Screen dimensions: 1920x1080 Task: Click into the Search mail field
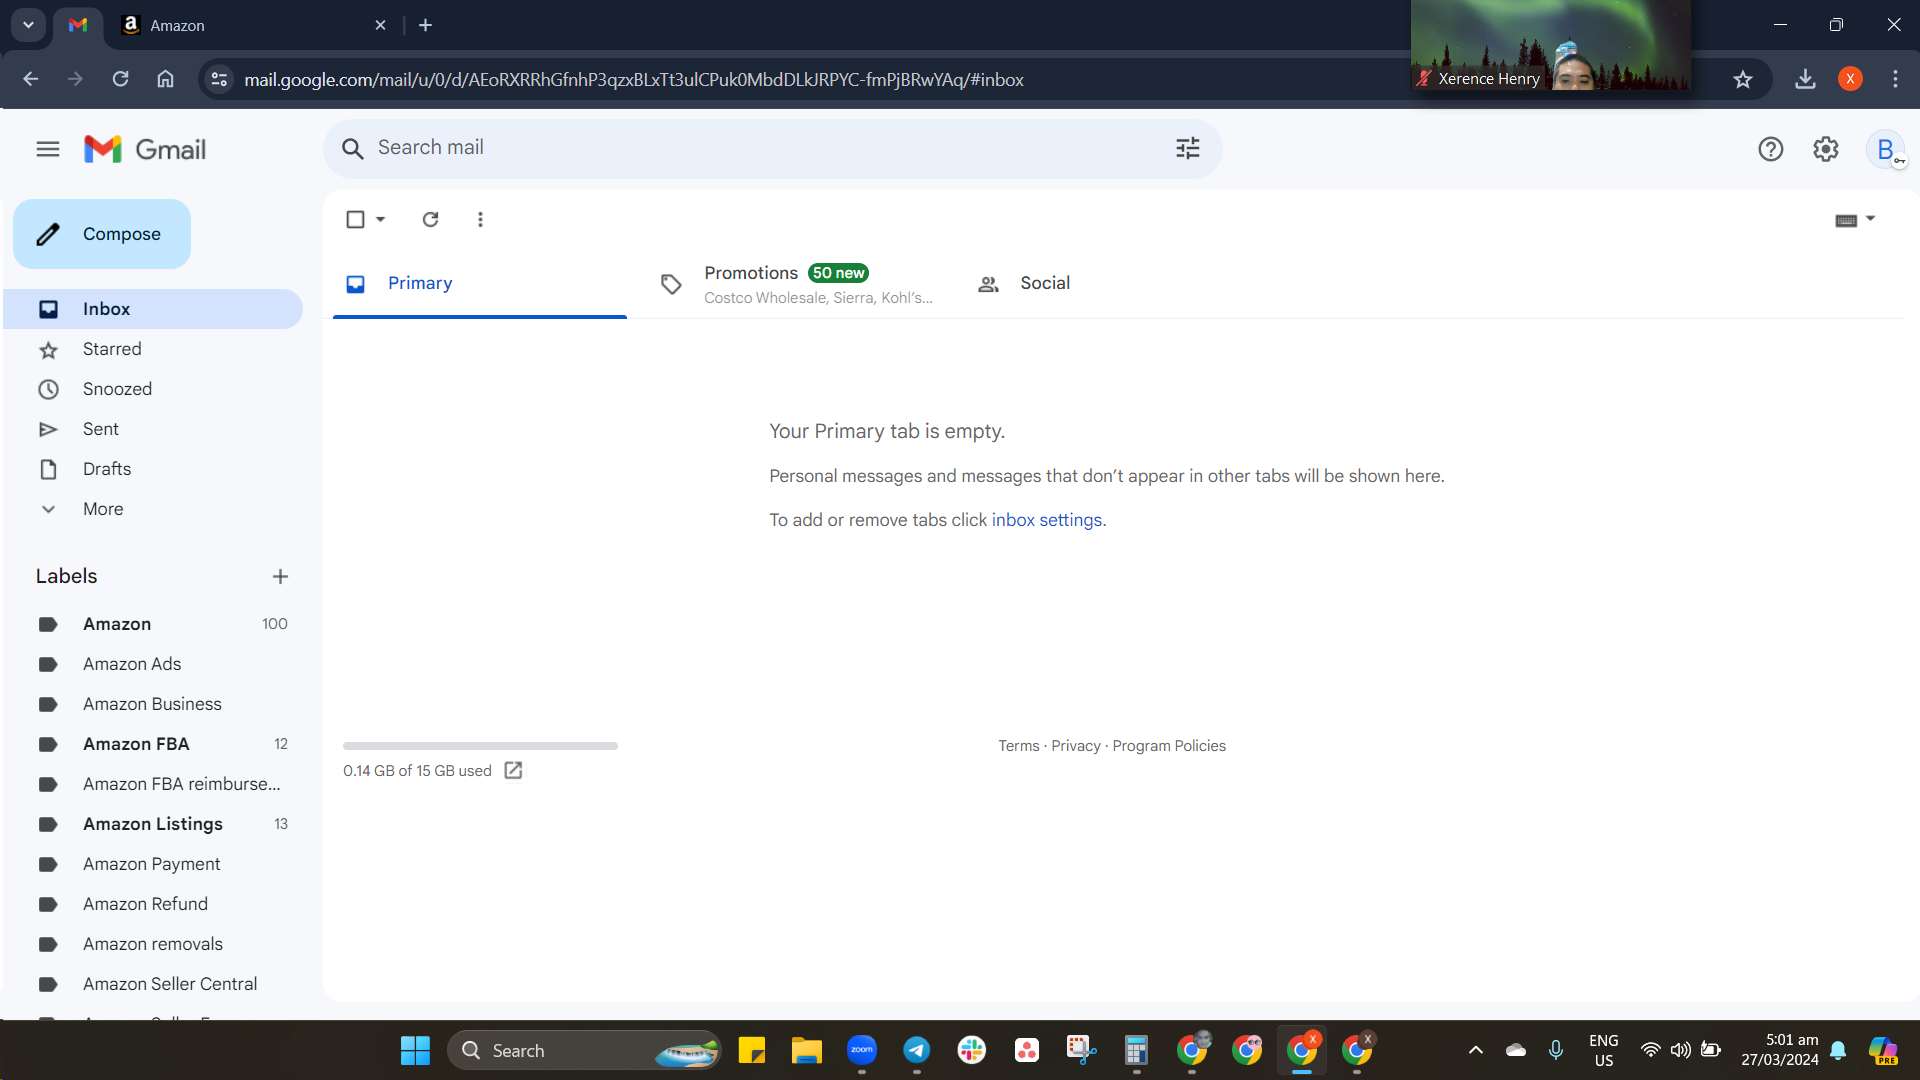point(772,149)
